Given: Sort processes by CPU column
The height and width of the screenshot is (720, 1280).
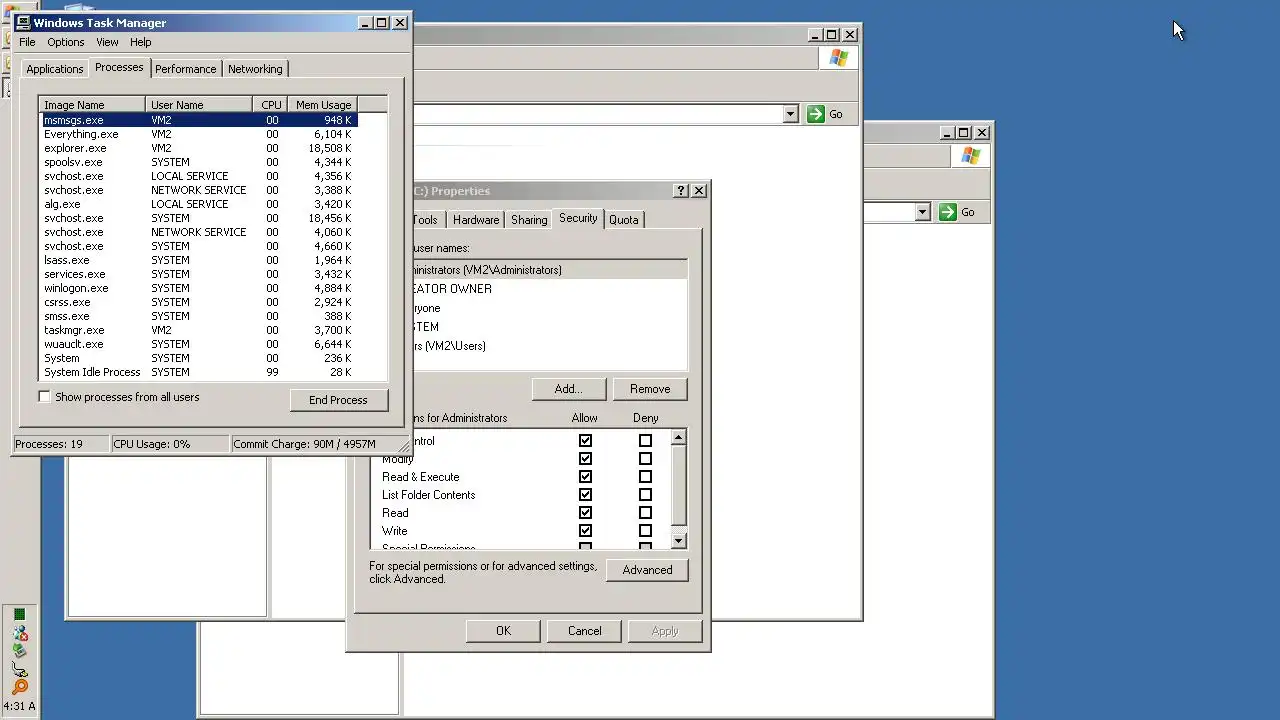Looking at the screenshot, I should [270, 104].
